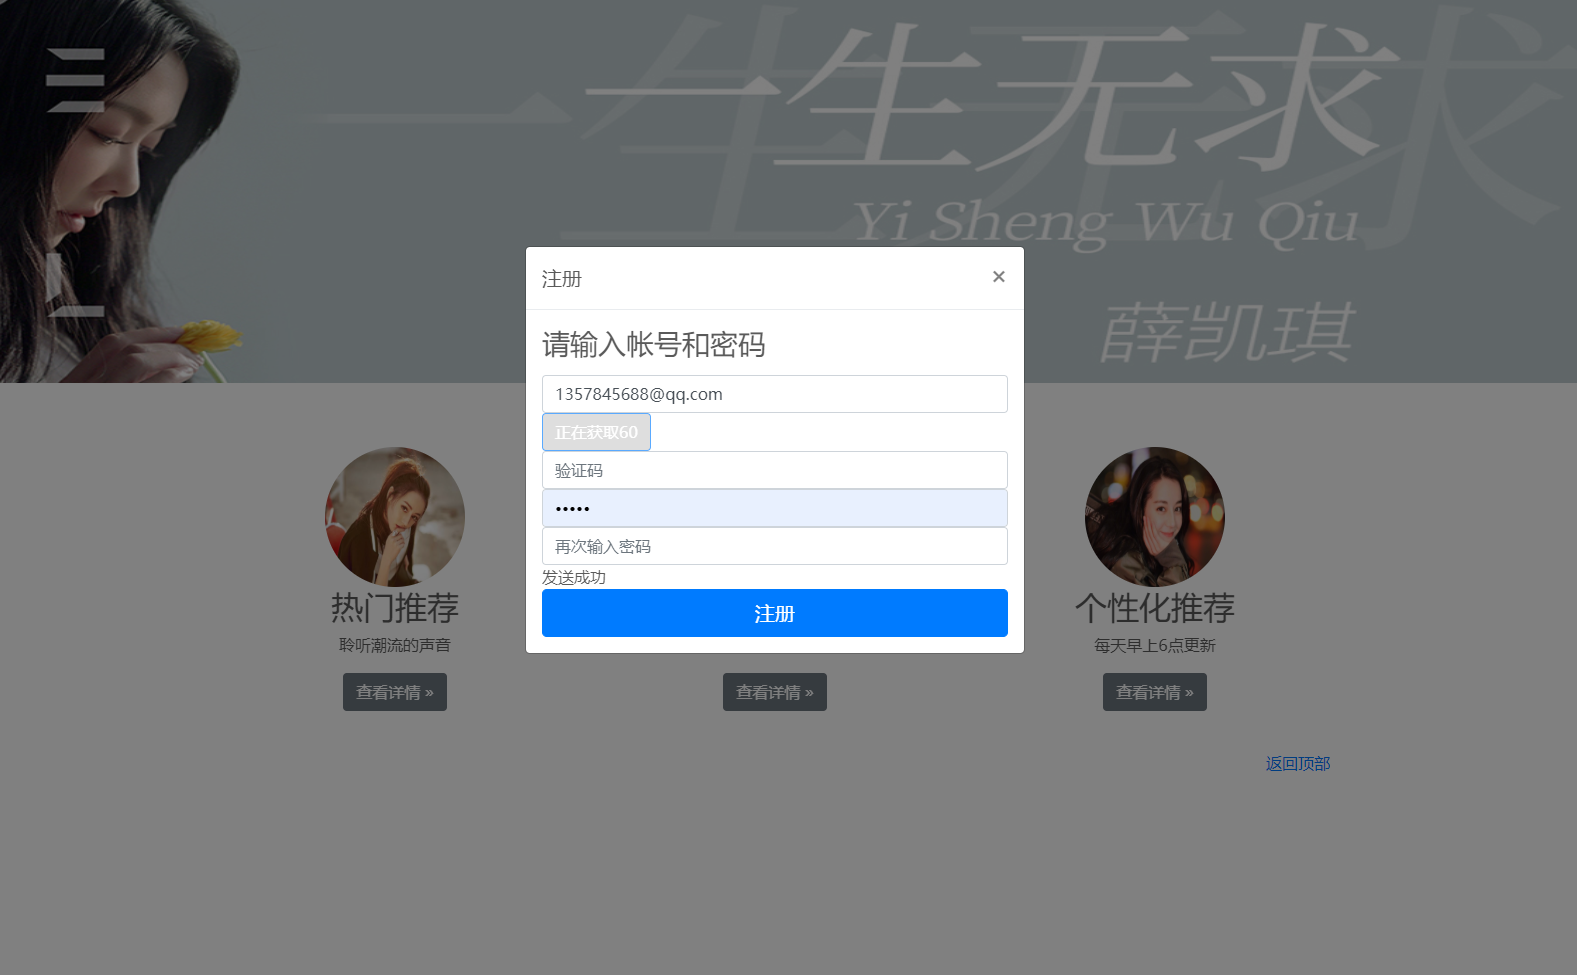The image size is (1577, 975).
Task: Click the 个性化推荐 round avatar image
Action: click(x=1155, y=517)
